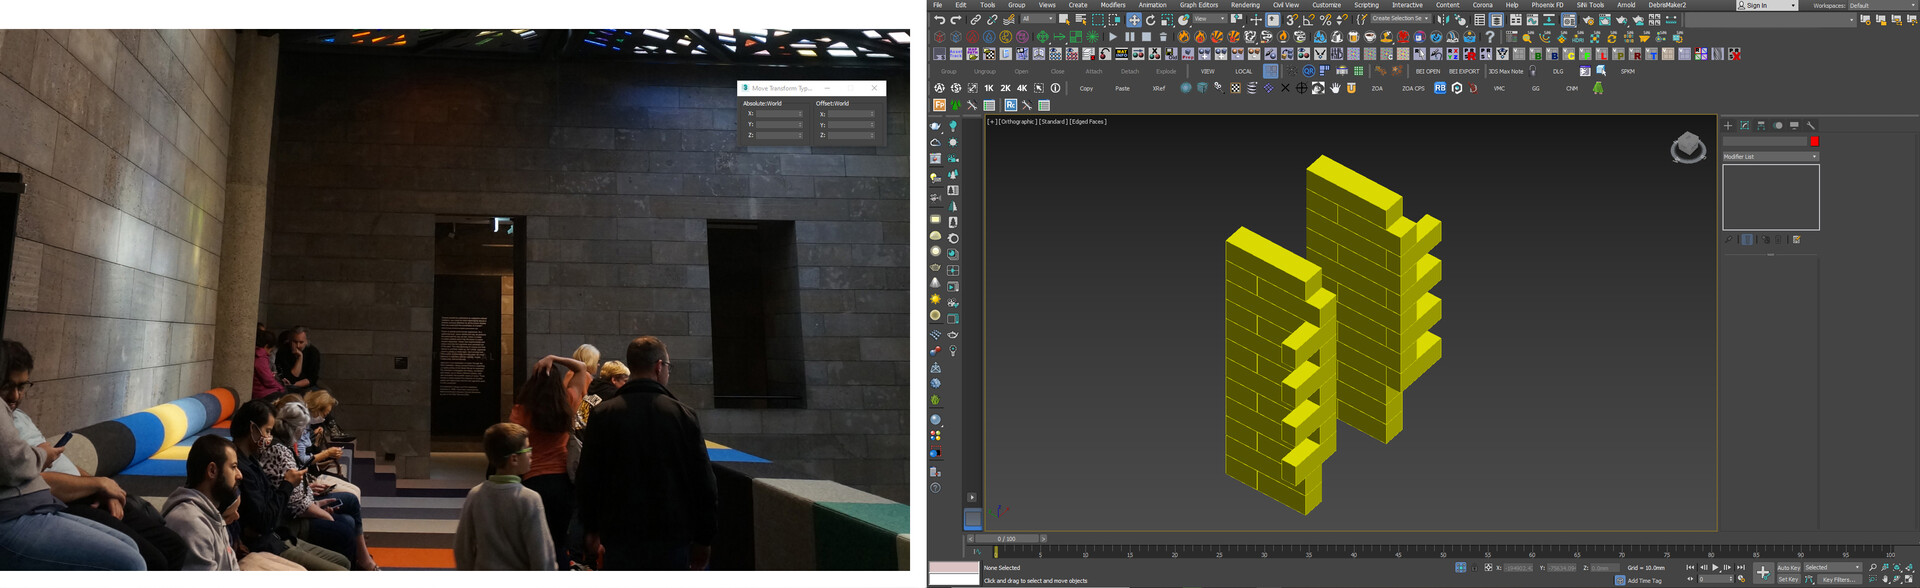Select the Move transform tool
This screenshot has height=588, width=1920.
coord(1133,20)
